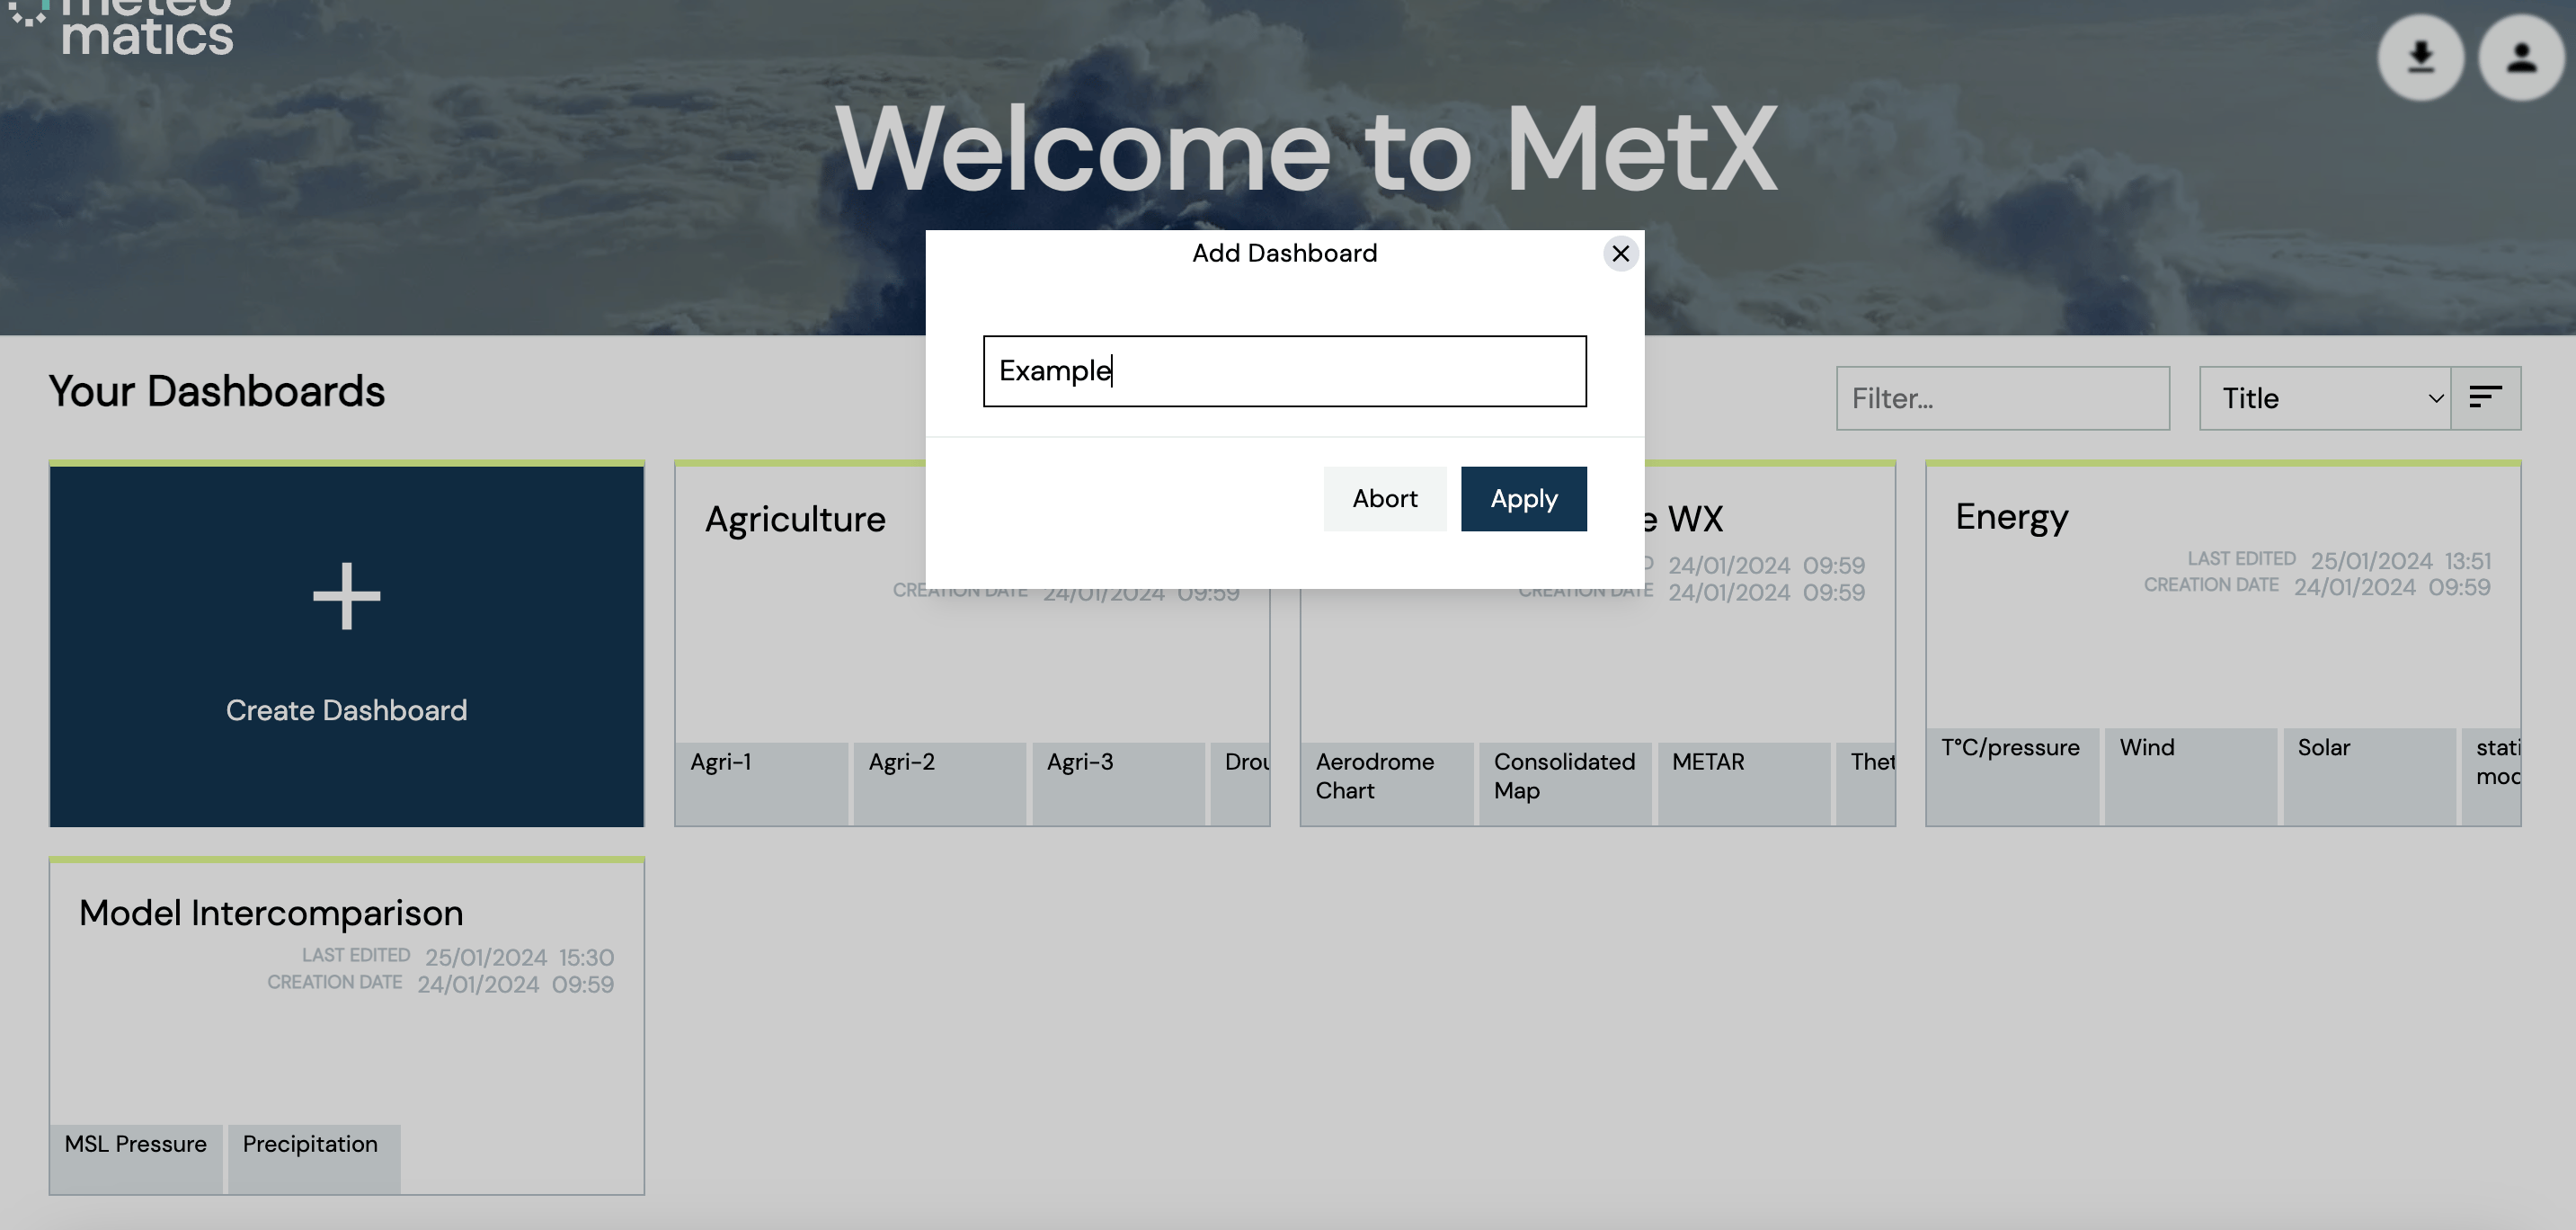Viewport: 2576px width, 1230px height.
Task: Open the Precipitation tab
Action: point(314,1159)
